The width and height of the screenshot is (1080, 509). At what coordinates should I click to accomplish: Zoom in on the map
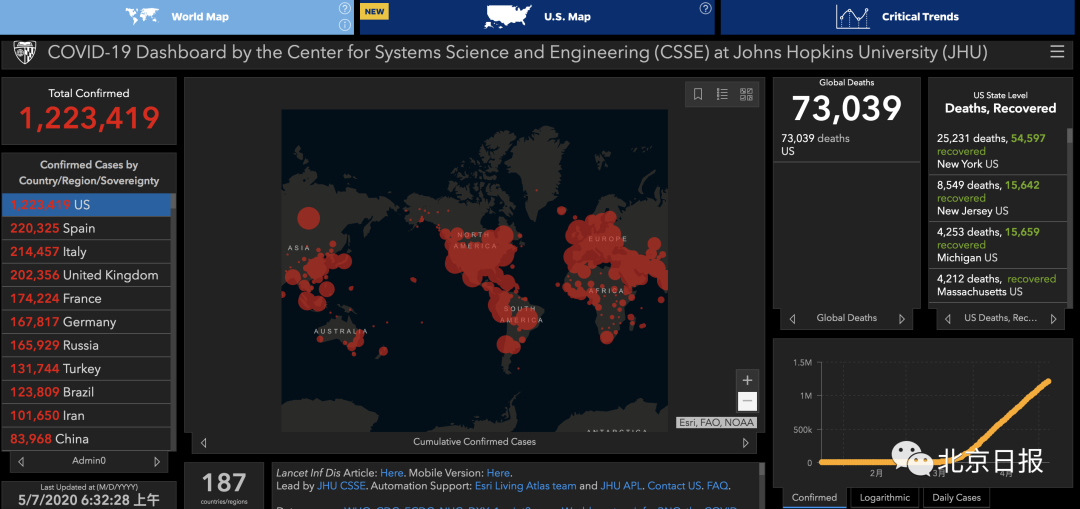click(746, 380)
